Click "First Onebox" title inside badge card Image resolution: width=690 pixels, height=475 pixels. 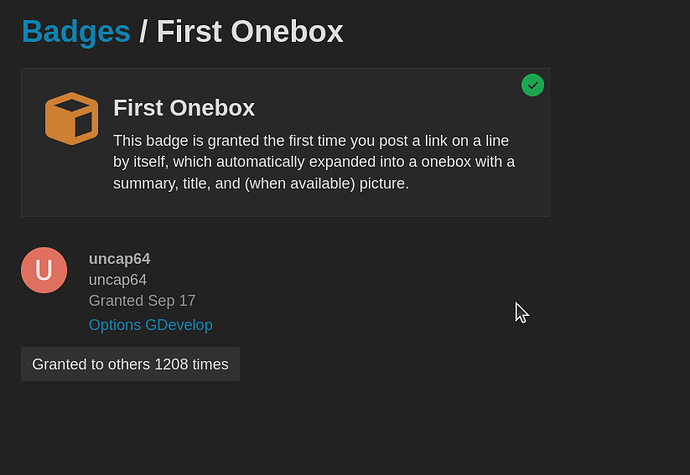pos(184,107)
